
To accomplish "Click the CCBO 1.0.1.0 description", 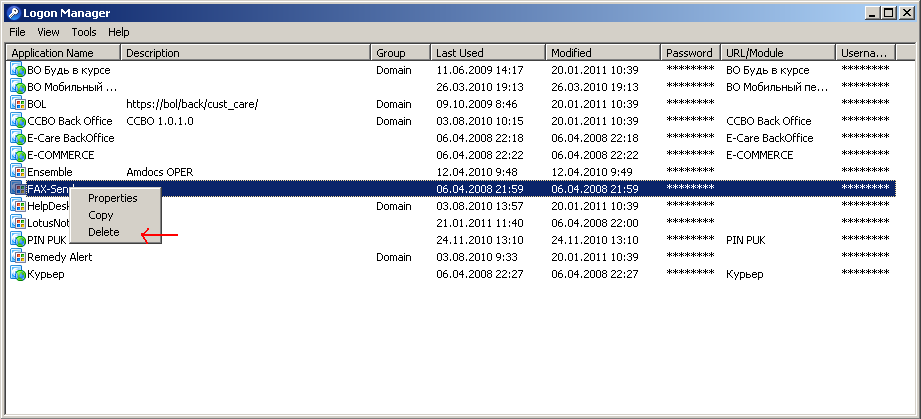I will point(160,121).
